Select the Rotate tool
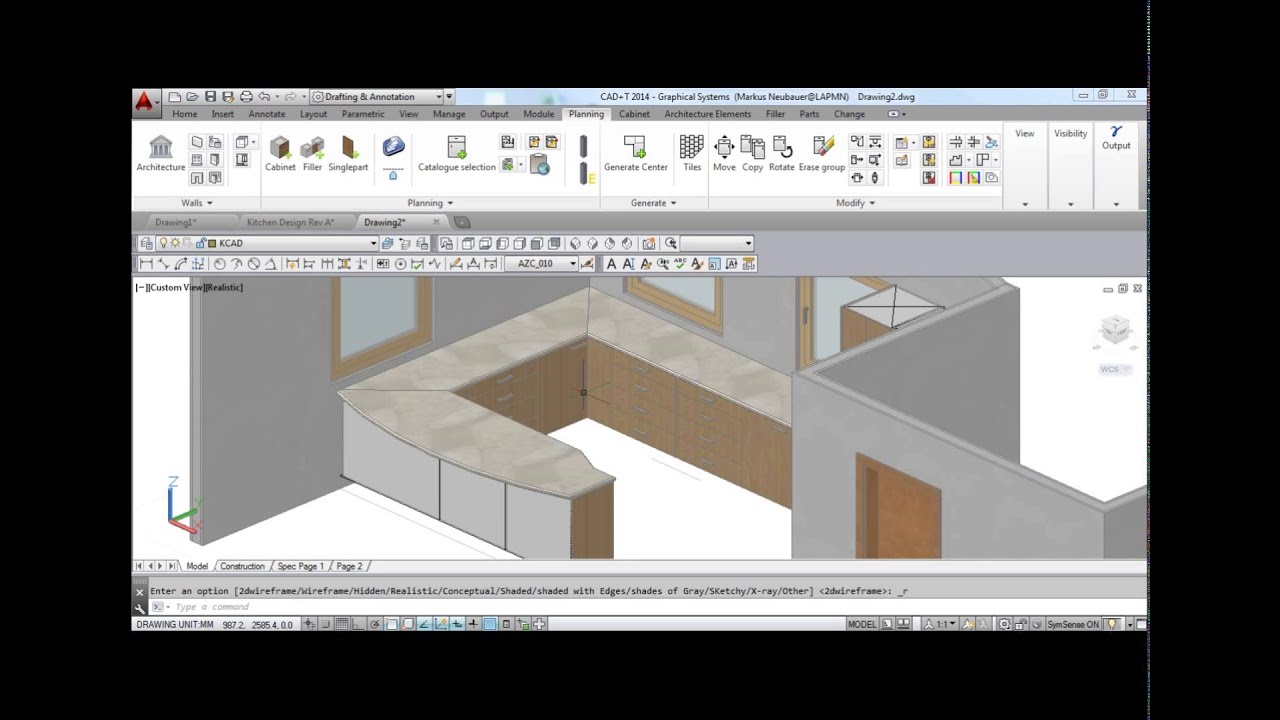Screen dimensions: 1280x720 (x=781, y=154)
